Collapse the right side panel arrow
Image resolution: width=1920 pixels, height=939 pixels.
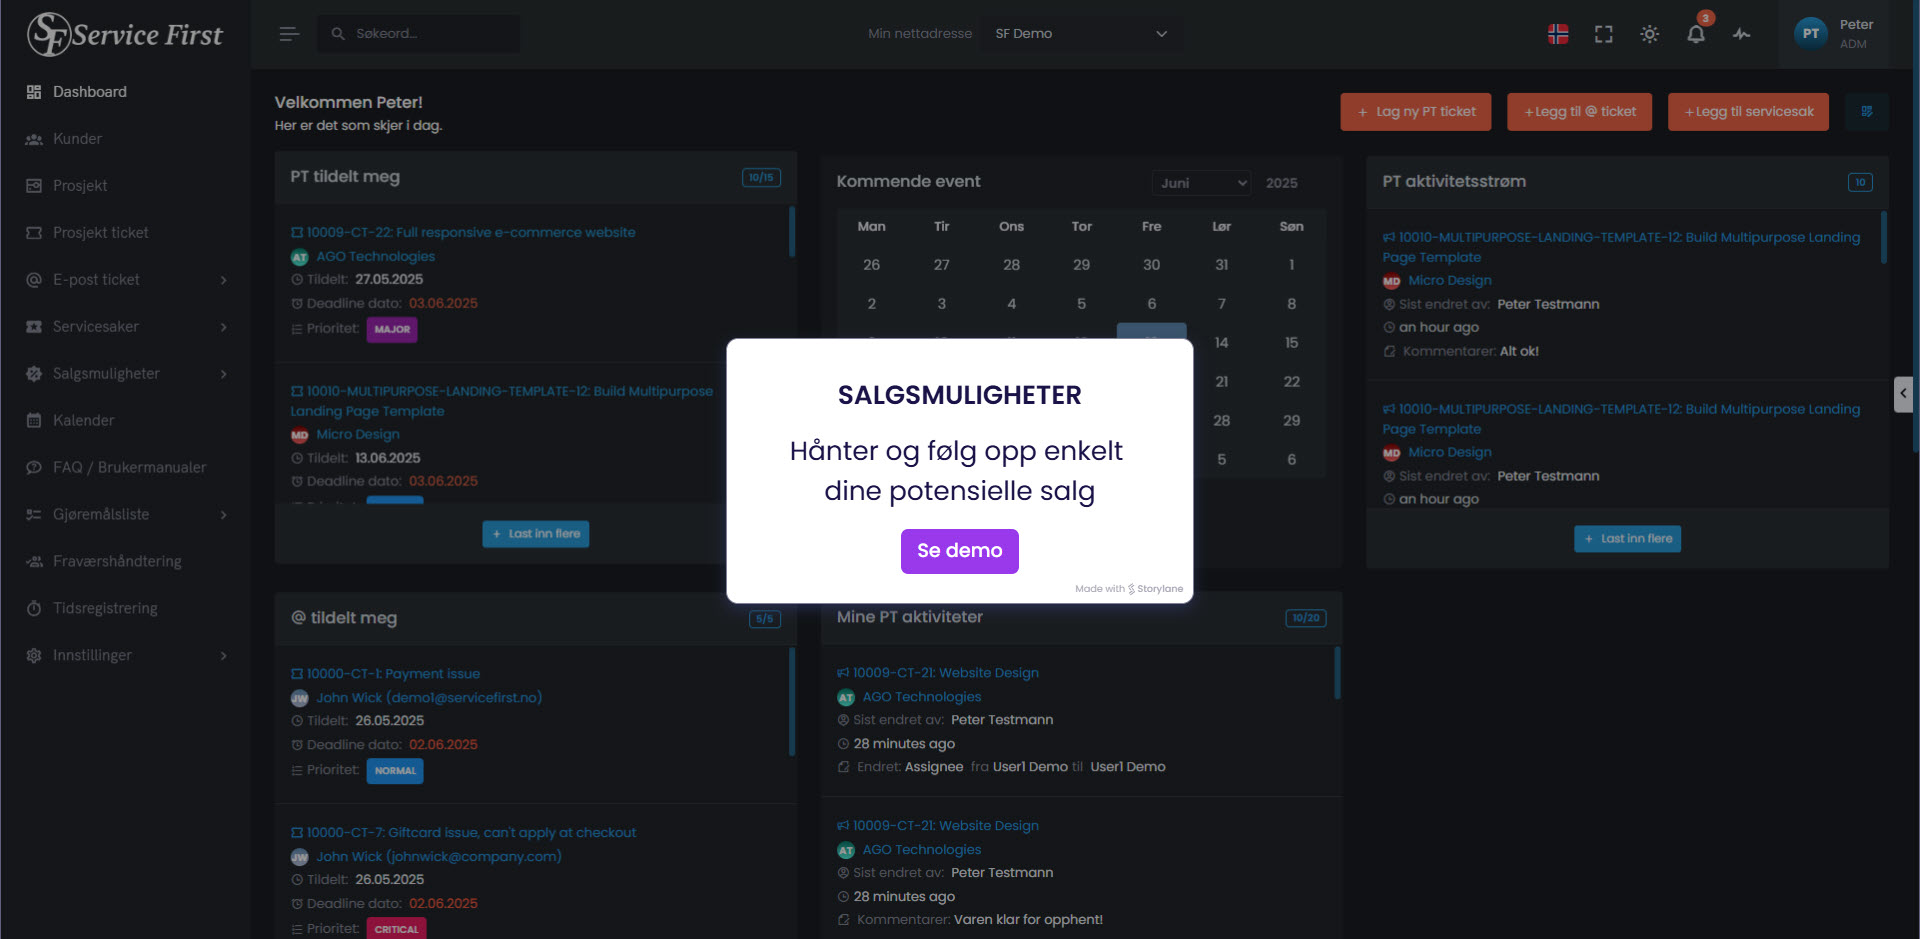pos(1903,394)
